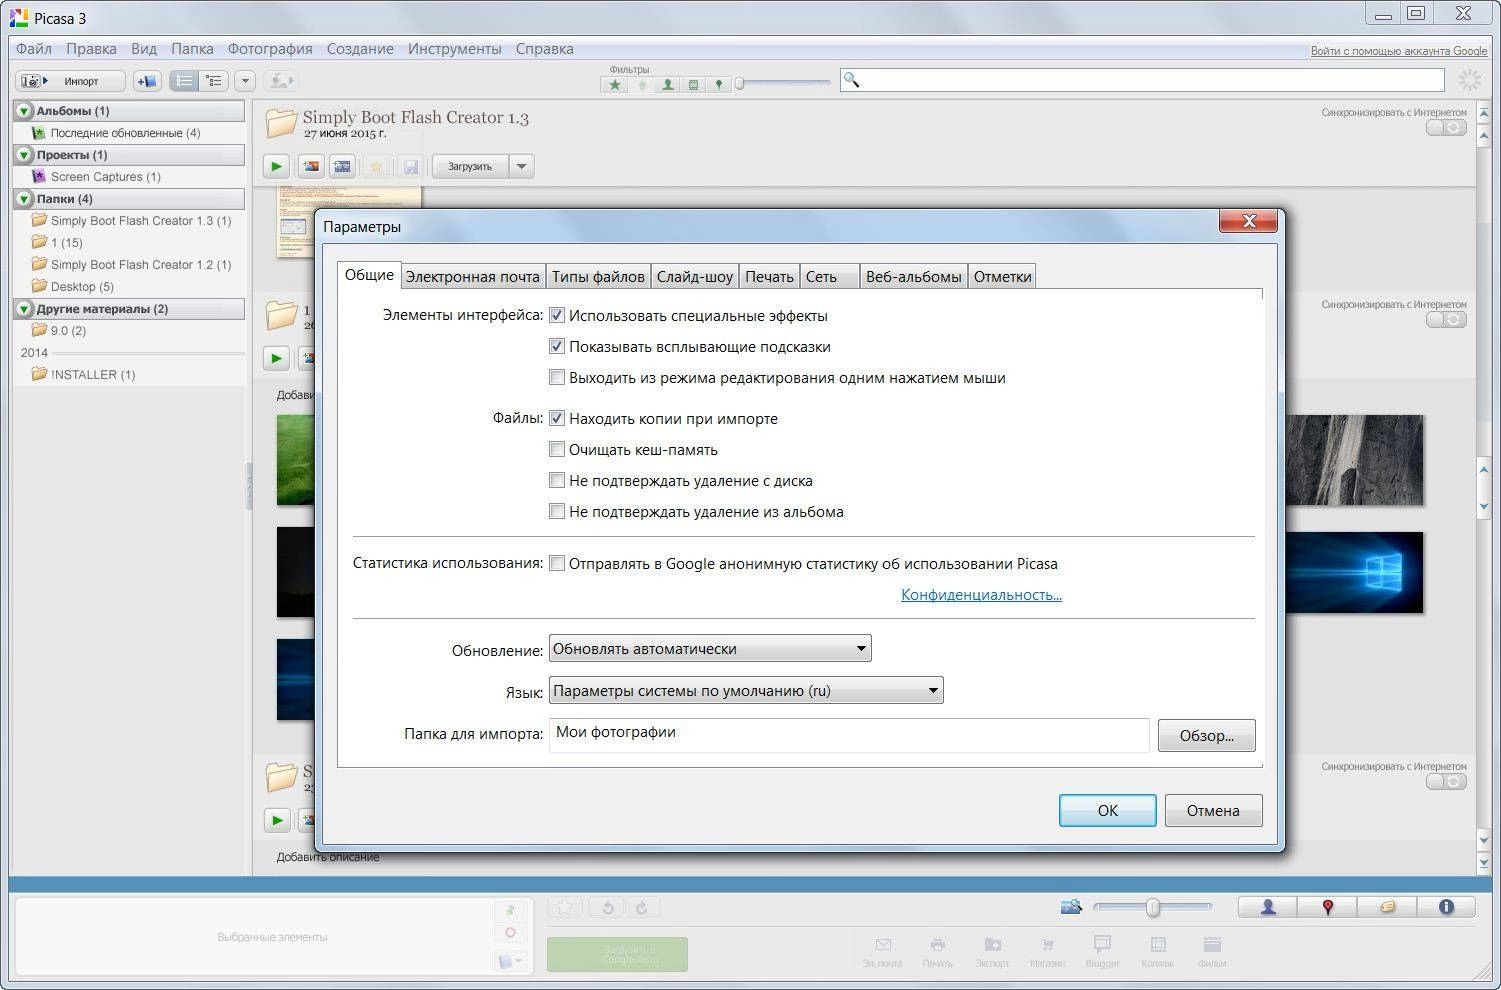
Task: Filter photos with faces
Action: tap(667, 85)
